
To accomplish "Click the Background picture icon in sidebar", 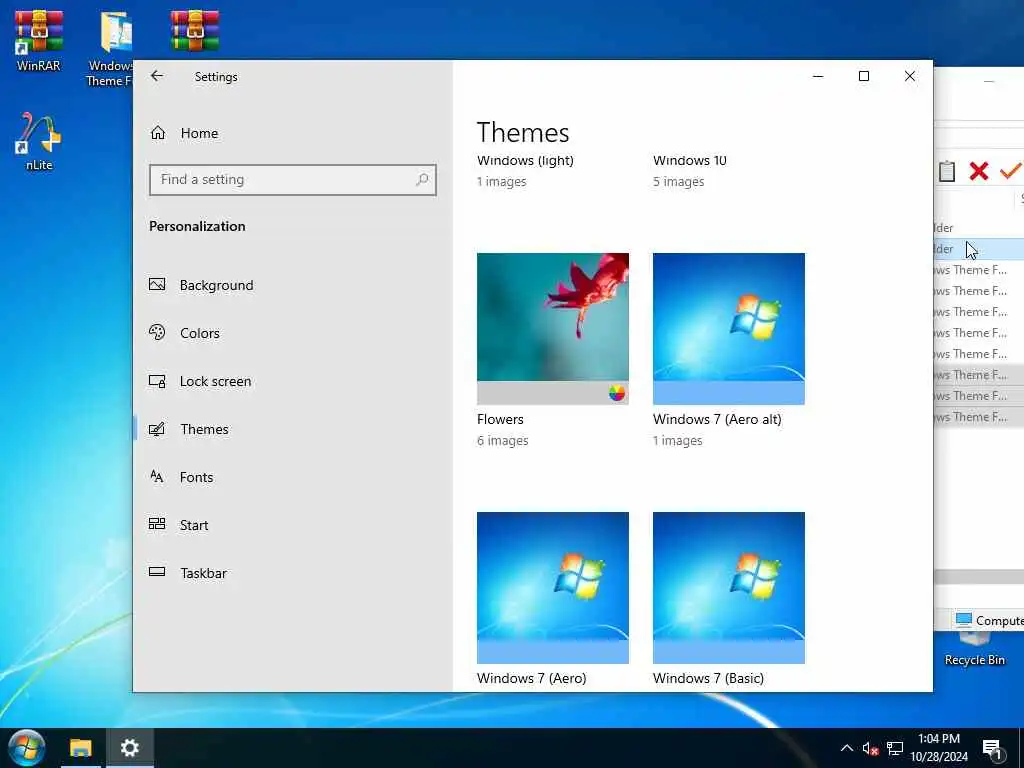I will (157, 284).
